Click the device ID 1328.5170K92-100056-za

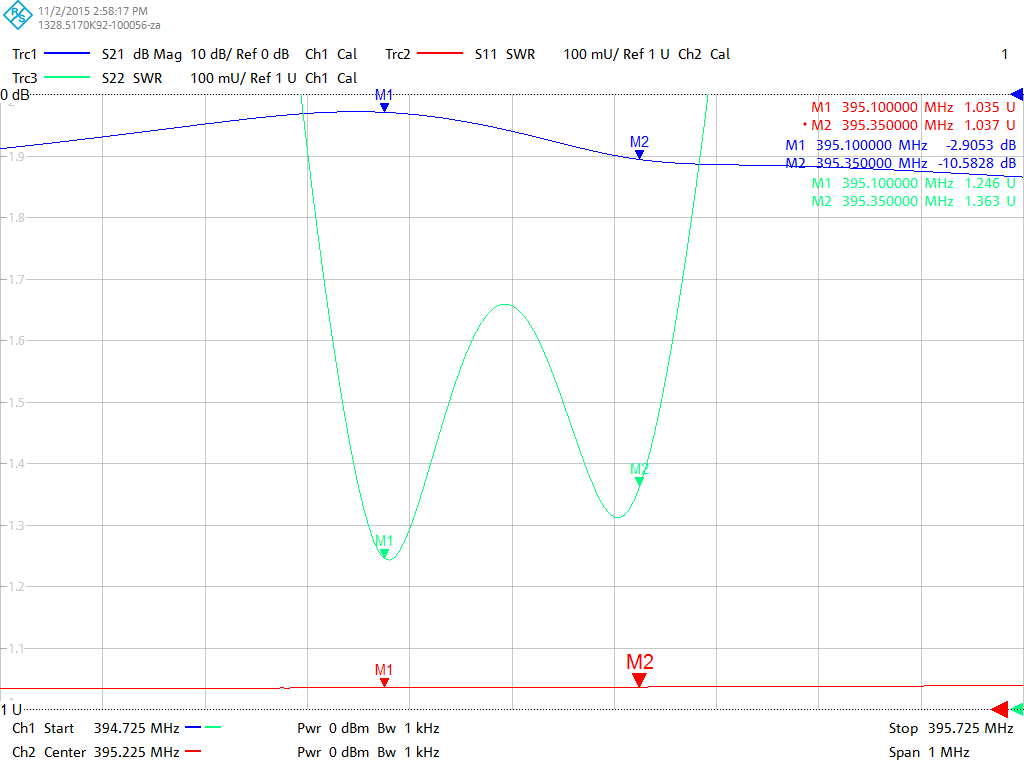point(99,25)
